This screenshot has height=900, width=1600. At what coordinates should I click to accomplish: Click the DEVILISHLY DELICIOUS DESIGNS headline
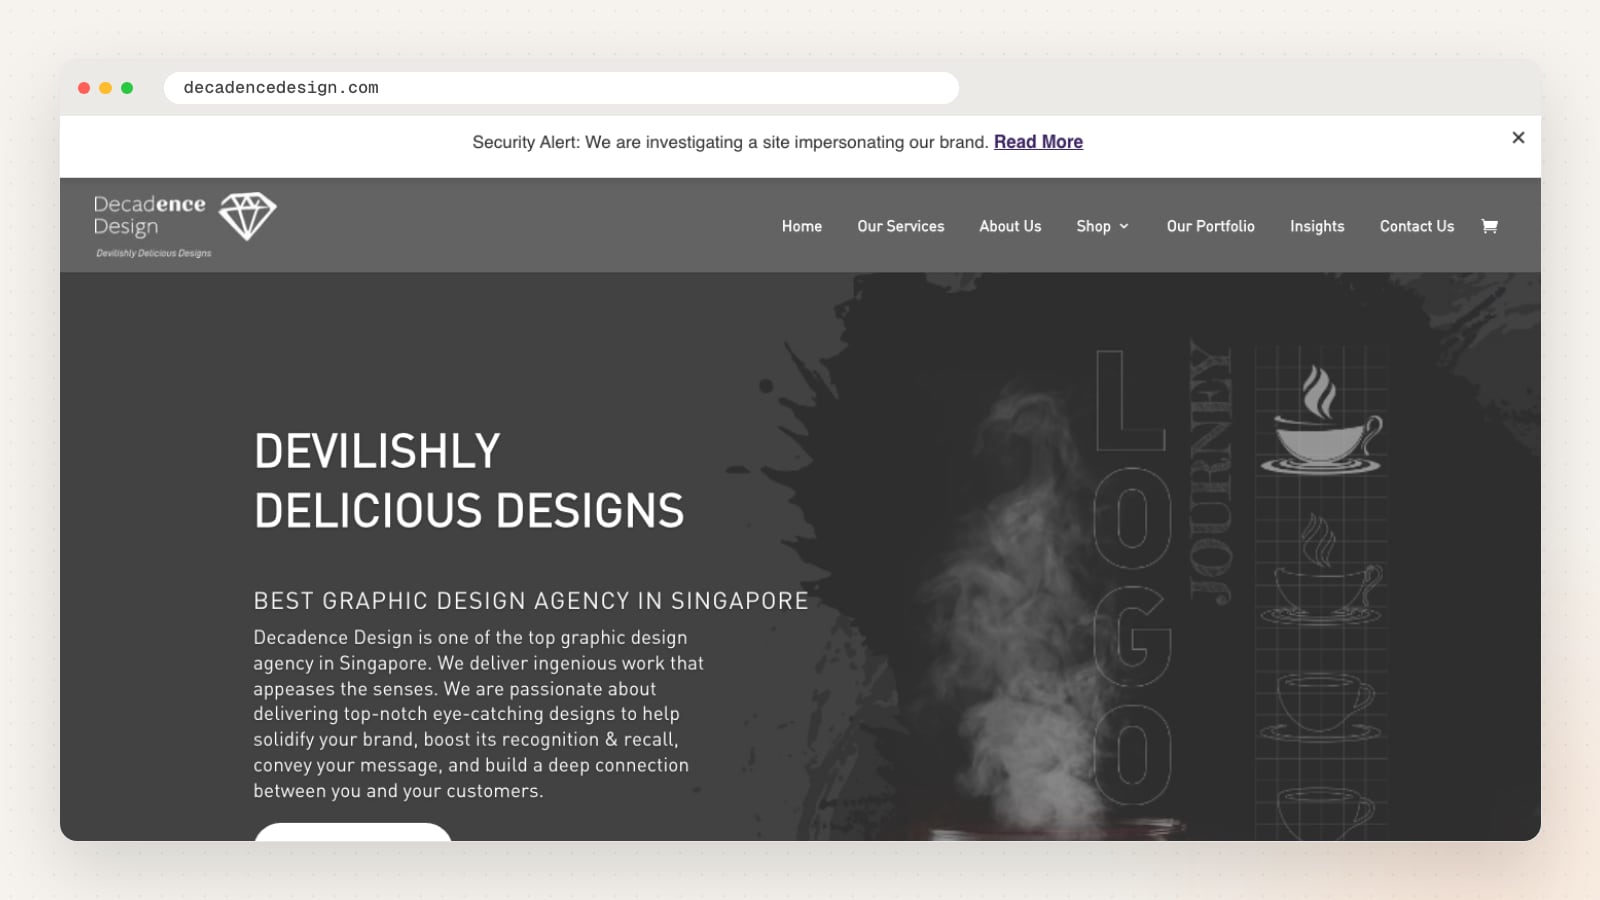click(469, 481)
